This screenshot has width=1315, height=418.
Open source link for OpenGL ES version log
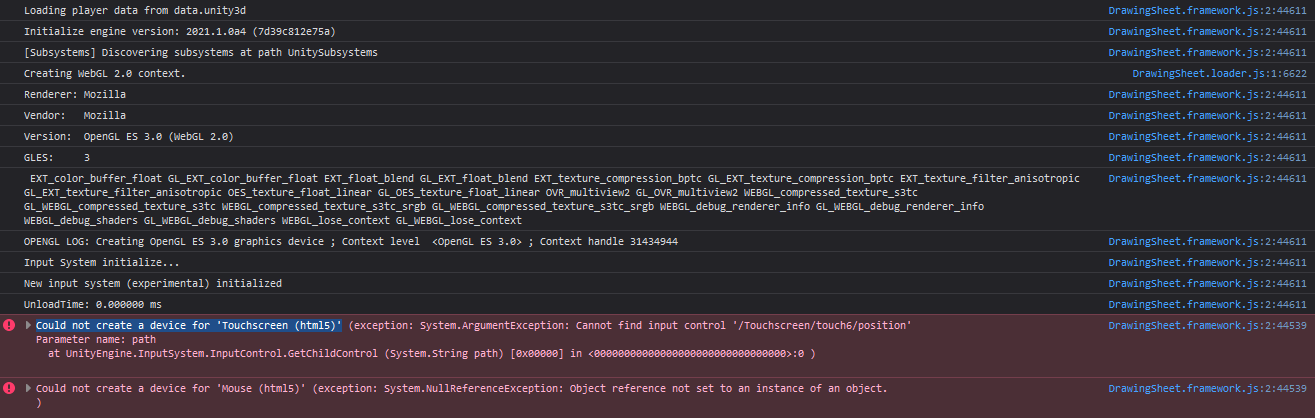click(x=1207, y=136)
